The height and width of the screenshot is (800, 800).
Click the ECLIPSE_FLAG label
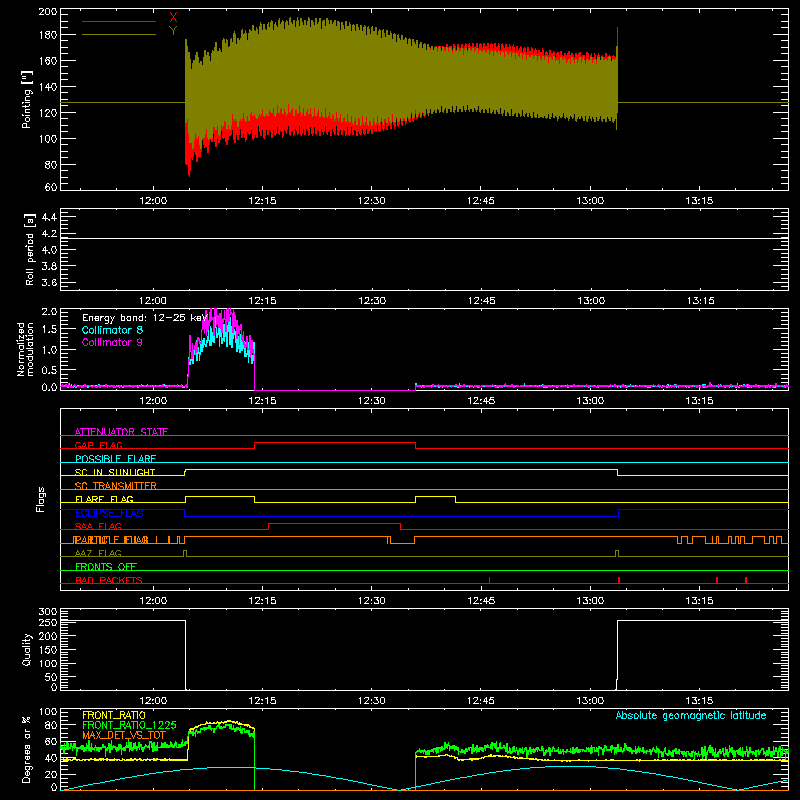(x=109, y=513)
